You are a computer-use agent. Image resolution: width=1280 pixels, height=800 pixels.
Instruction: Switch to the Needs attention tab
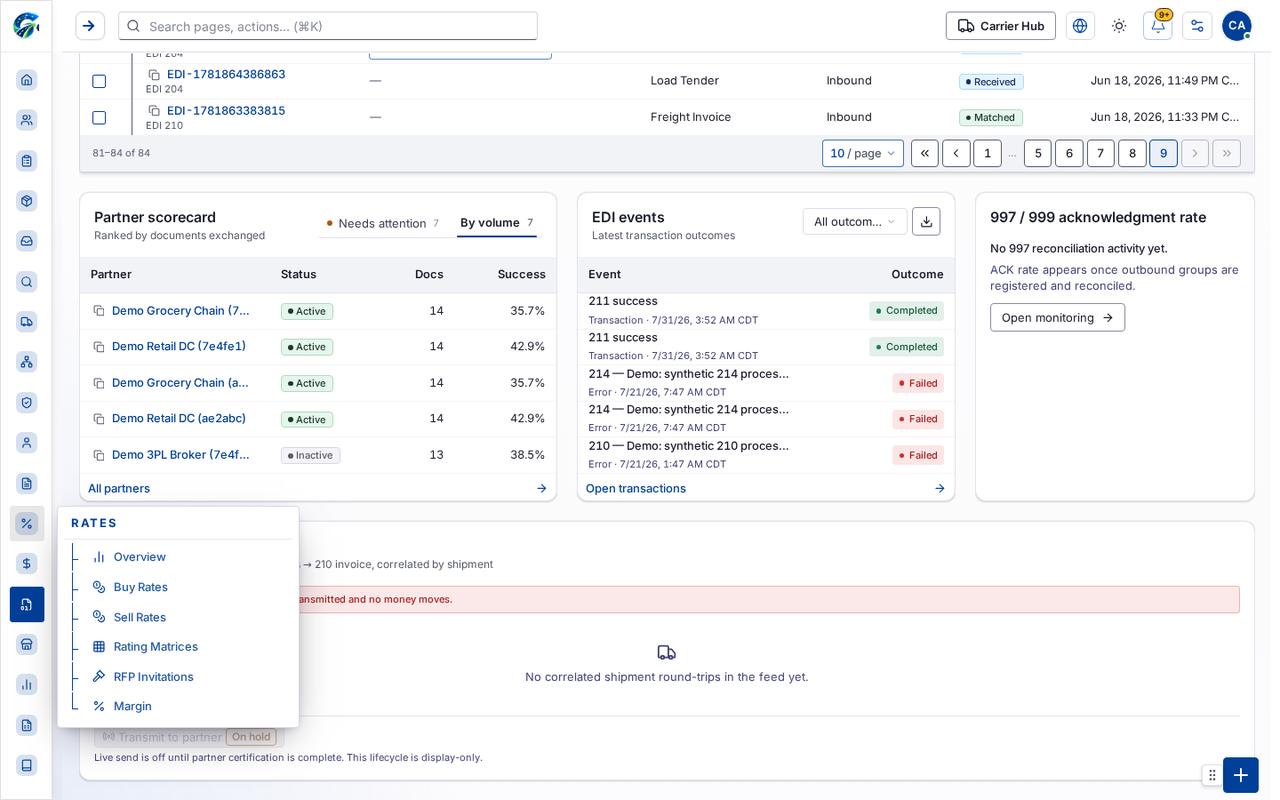tap(382, 223)
